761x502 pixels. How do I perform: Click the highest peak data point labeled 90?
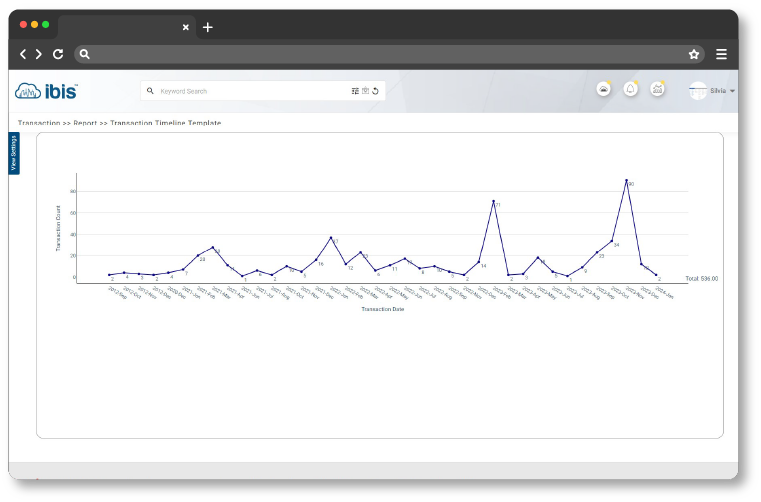pyautogui.click(x=626, y=181)
